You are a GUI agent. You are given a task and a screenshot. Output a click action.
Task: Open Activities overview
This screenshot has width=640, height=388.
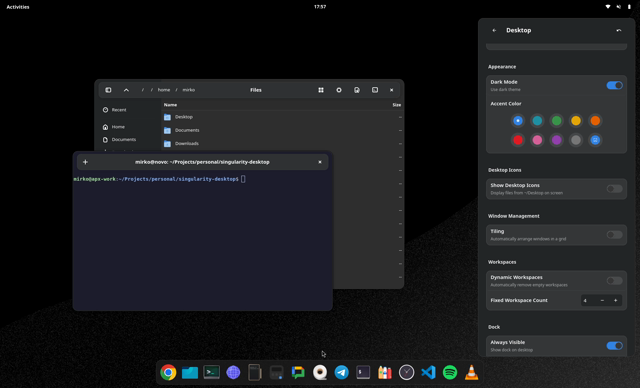tap(18, 7)
